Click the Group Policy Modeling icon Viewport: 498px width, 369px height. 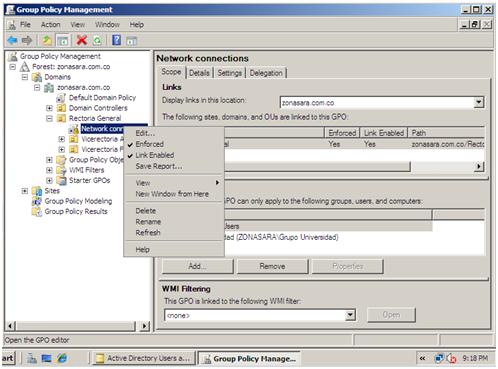37,201
